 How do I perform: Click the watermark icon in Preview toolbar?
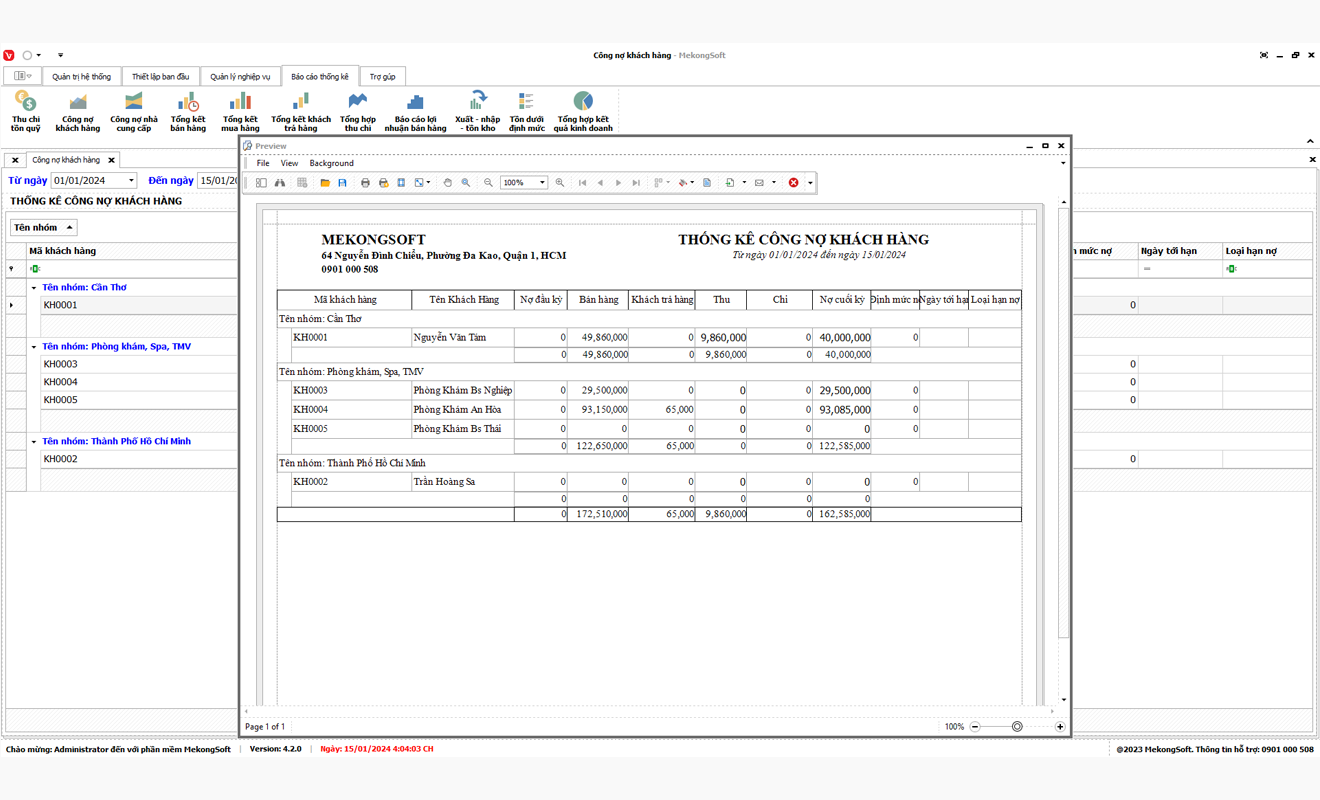coord(707,183)
